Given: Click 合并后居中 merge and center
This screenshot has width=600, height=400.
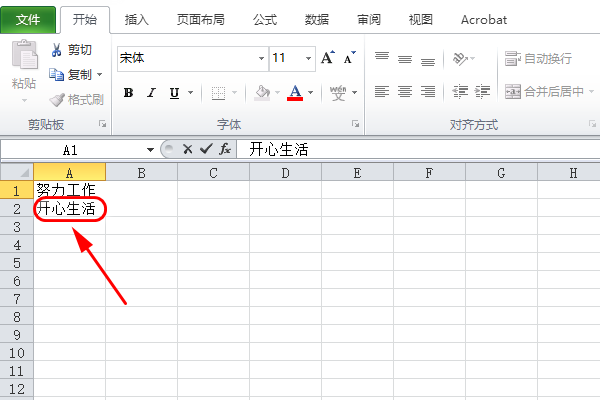Looking at the screenshot, I should tap(544, 91).
